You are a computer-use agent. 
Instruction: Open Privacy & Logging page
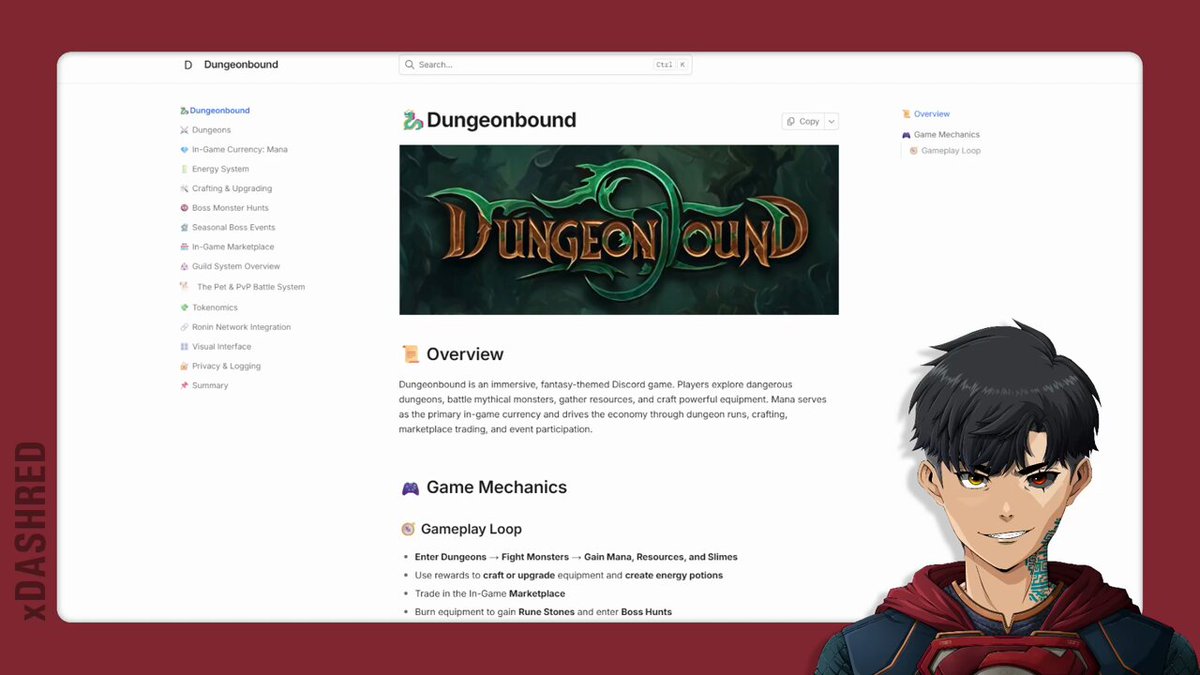click(226, 366)
